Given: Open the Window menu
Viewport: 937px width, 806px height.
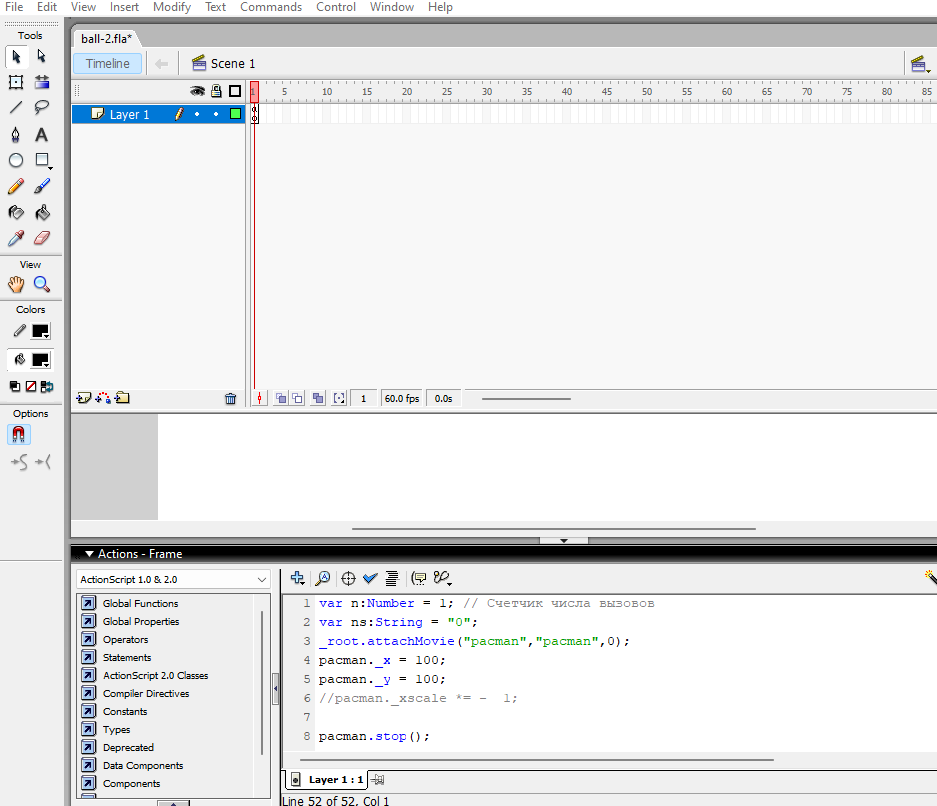Looking at the screenshot, I should click(x=391, y=7).
